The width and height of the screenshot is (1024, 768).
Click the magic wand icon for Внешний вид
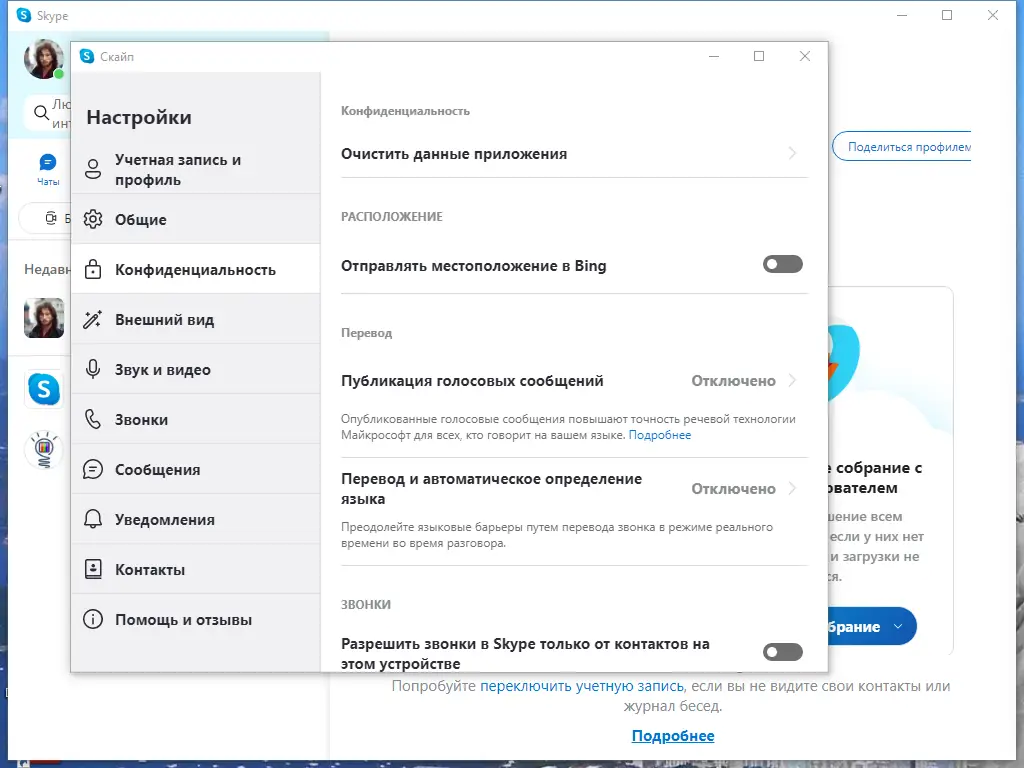(x=93, y=319)
